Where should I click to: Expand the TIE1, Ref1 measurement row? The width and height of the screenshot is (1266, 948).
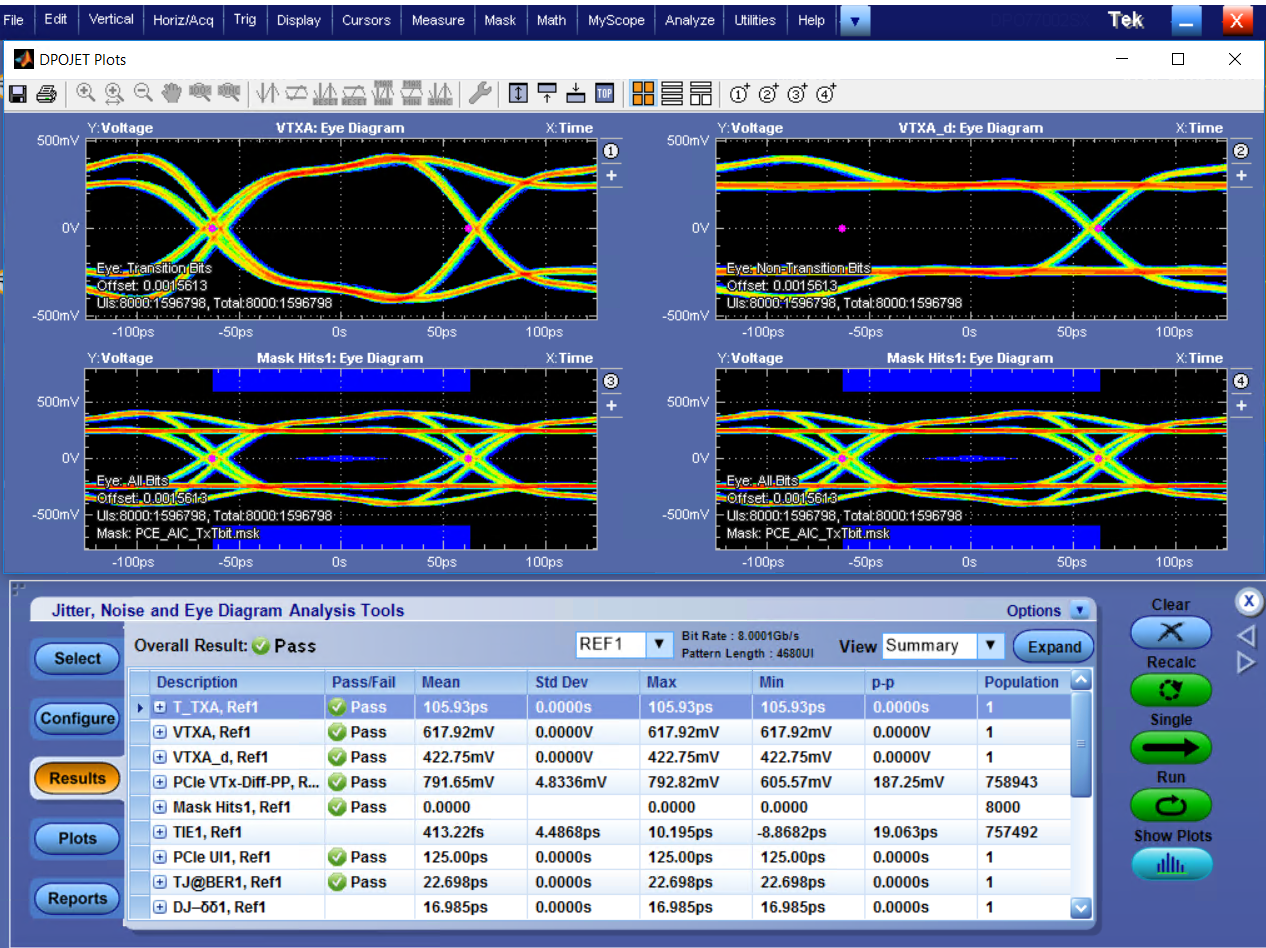pos(160,832)
